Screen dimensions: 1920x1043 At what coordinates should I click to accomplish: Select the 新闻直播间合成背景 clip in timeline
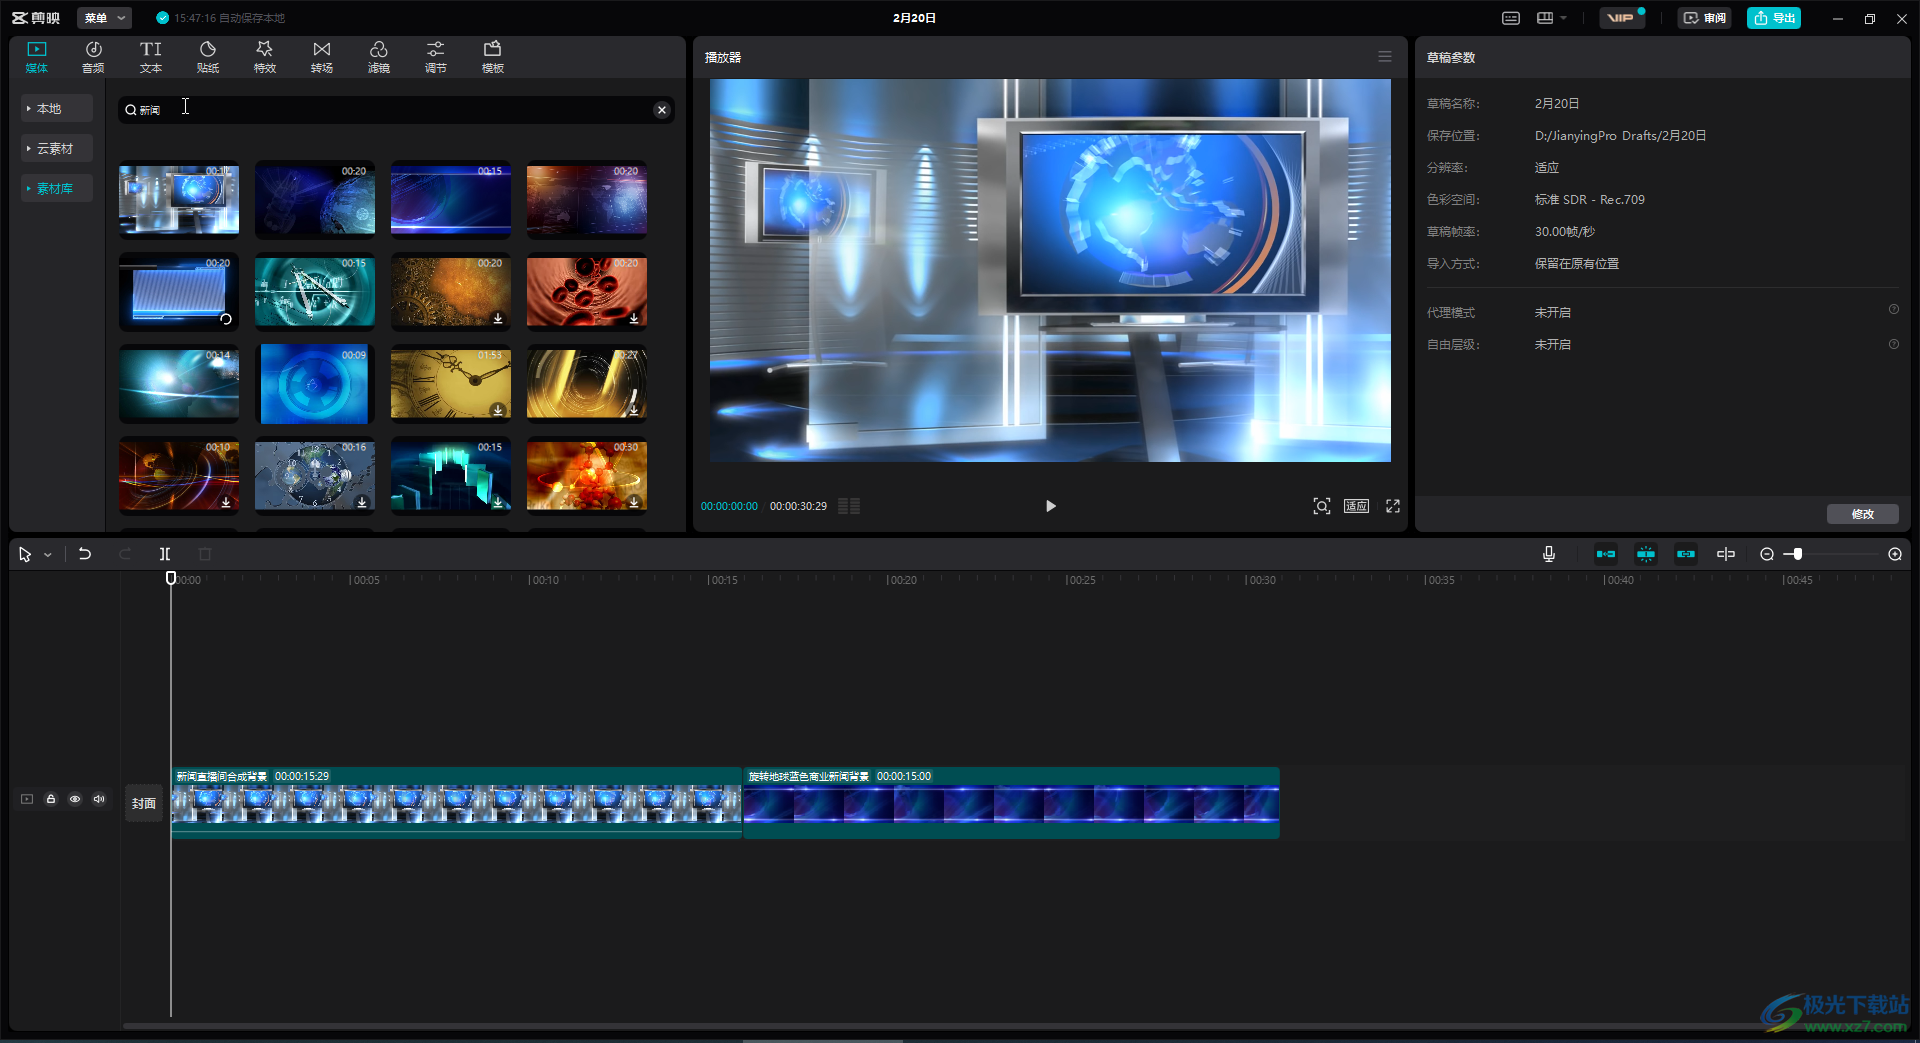point(457,803)
